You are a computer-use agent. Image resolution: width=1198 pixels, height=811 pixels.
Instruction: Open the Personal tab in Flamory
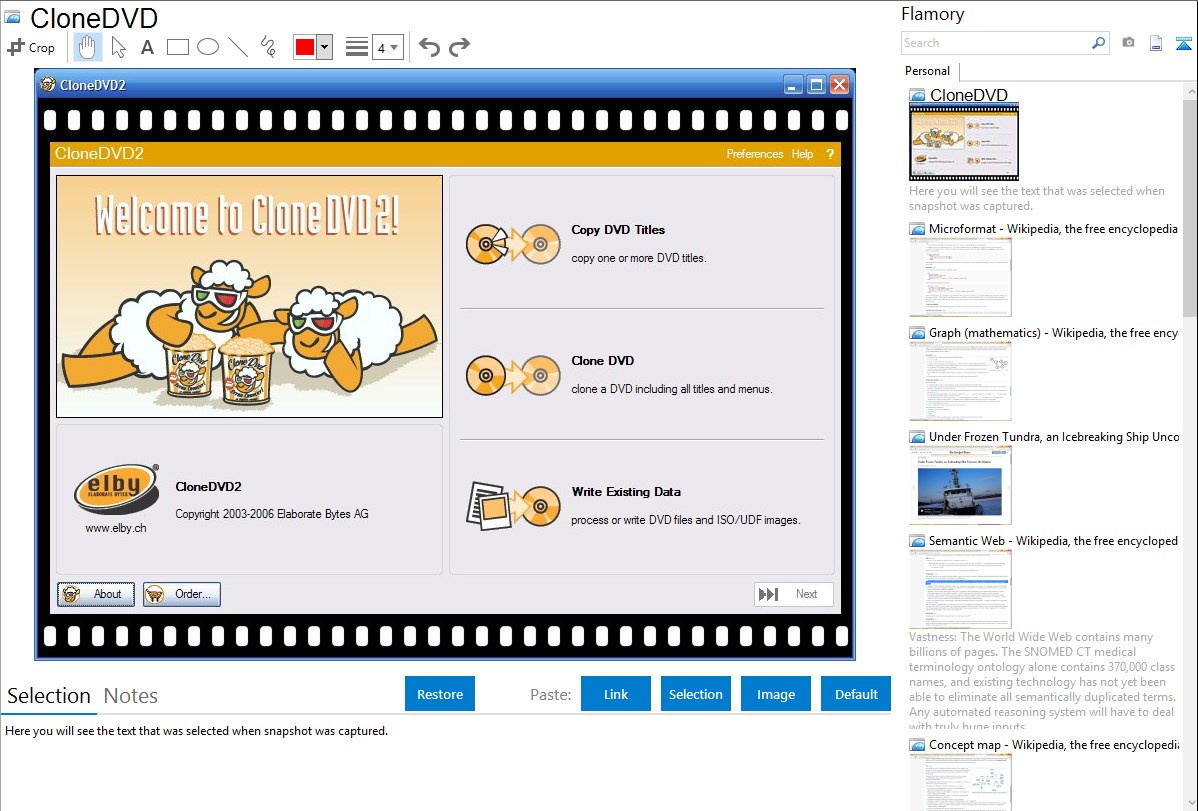pos(928,71)
